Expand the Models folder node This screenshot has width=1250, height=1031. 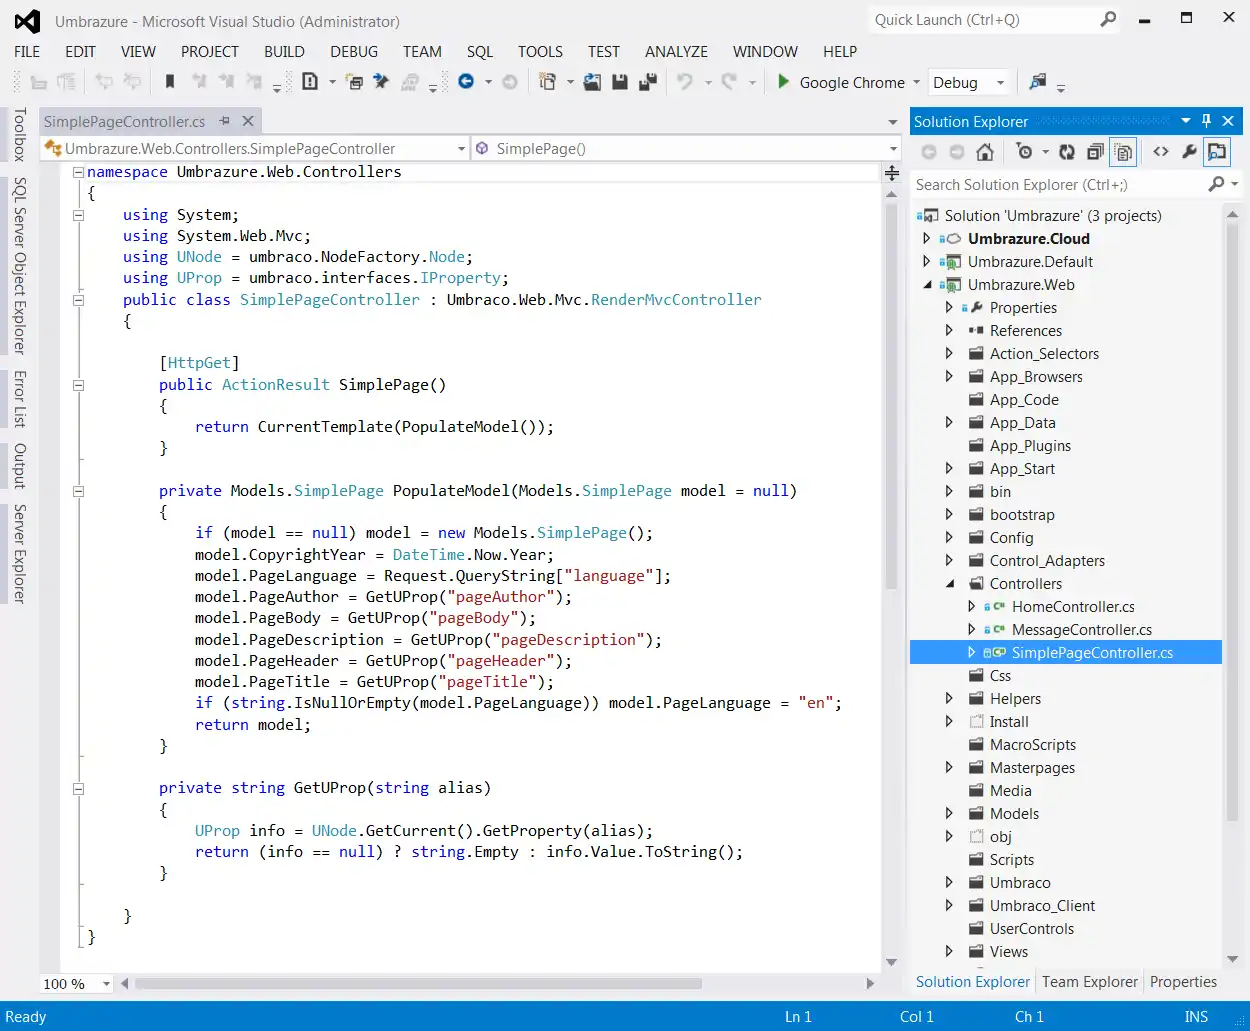(x=949, y=813)
